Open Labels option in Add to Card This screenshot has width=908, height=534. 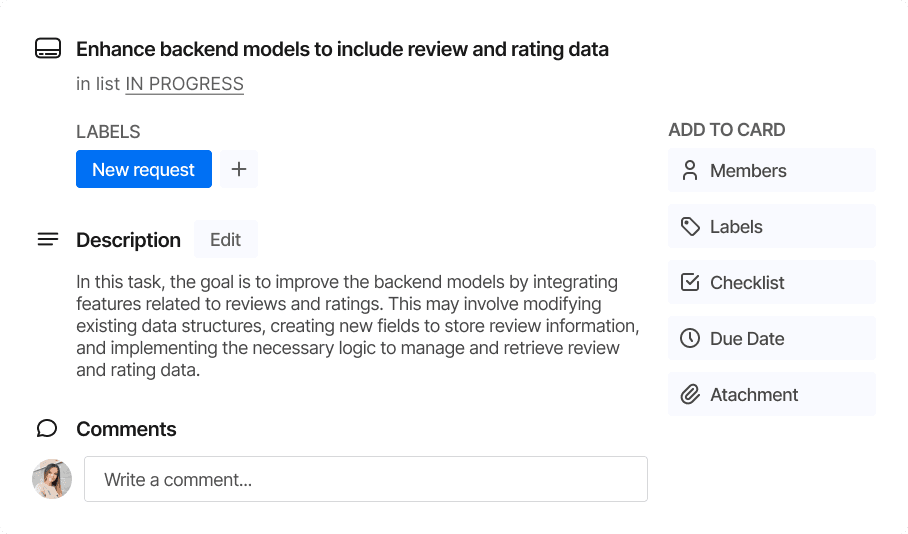(x=771, y=227)
